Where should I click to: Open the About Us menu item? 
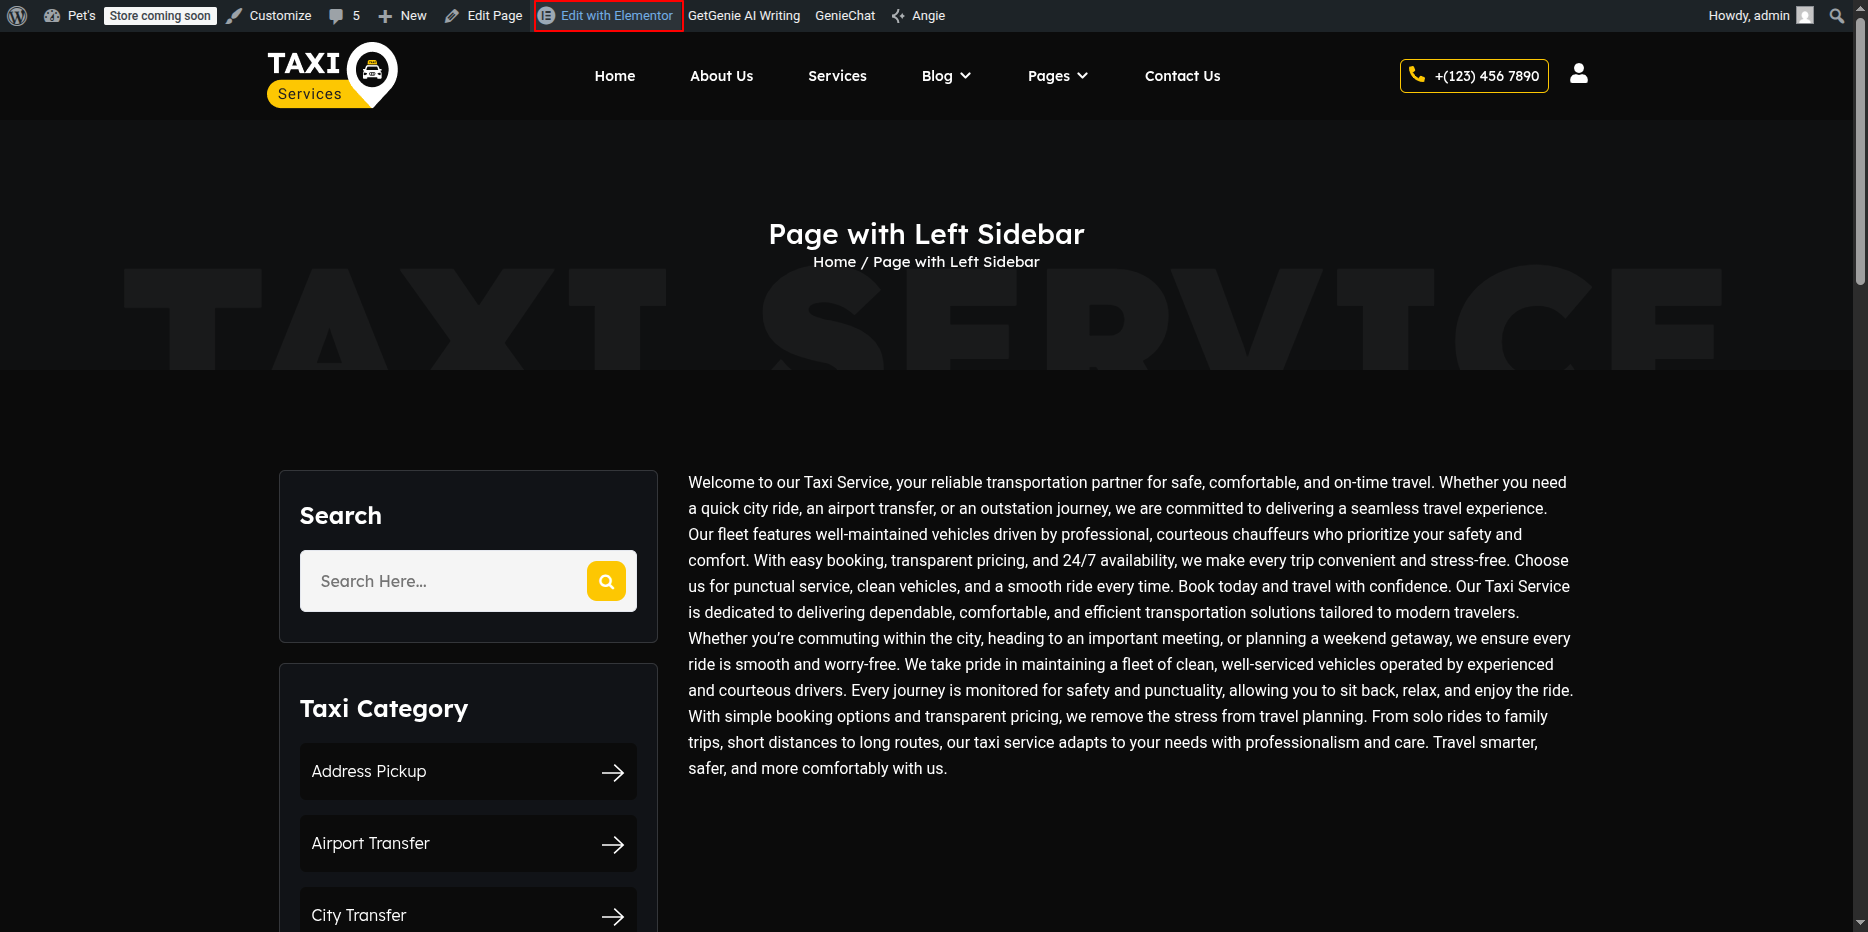(722, 76)
